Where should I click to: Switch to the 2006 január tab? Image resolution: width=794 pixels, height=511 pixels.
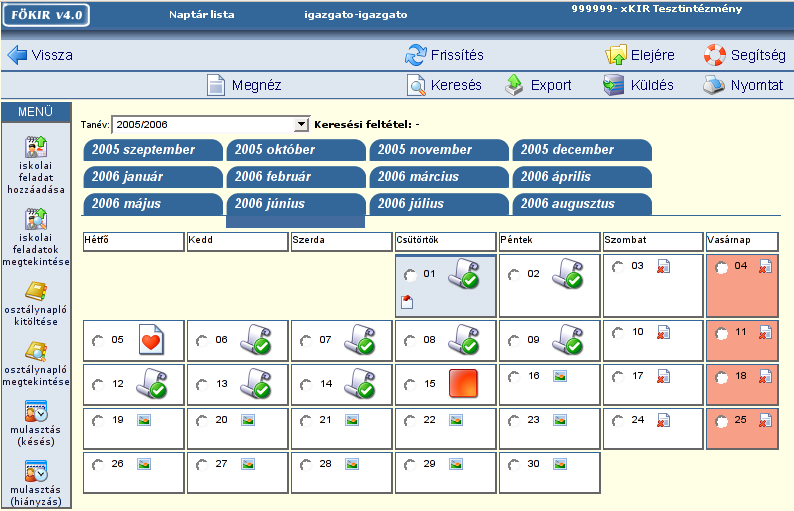coord(153,177)
